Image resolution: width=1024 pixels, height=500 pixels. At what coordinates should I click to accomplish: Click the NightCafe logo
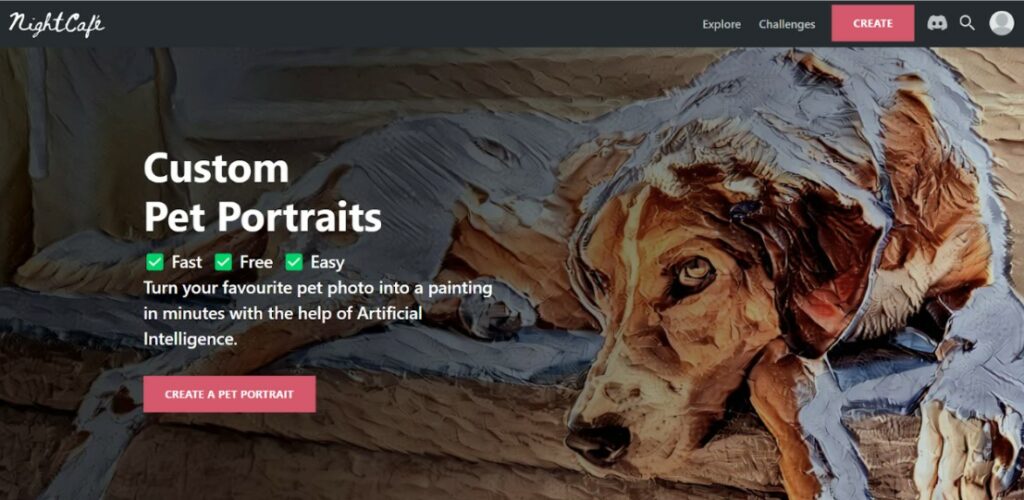click(56, 24)
